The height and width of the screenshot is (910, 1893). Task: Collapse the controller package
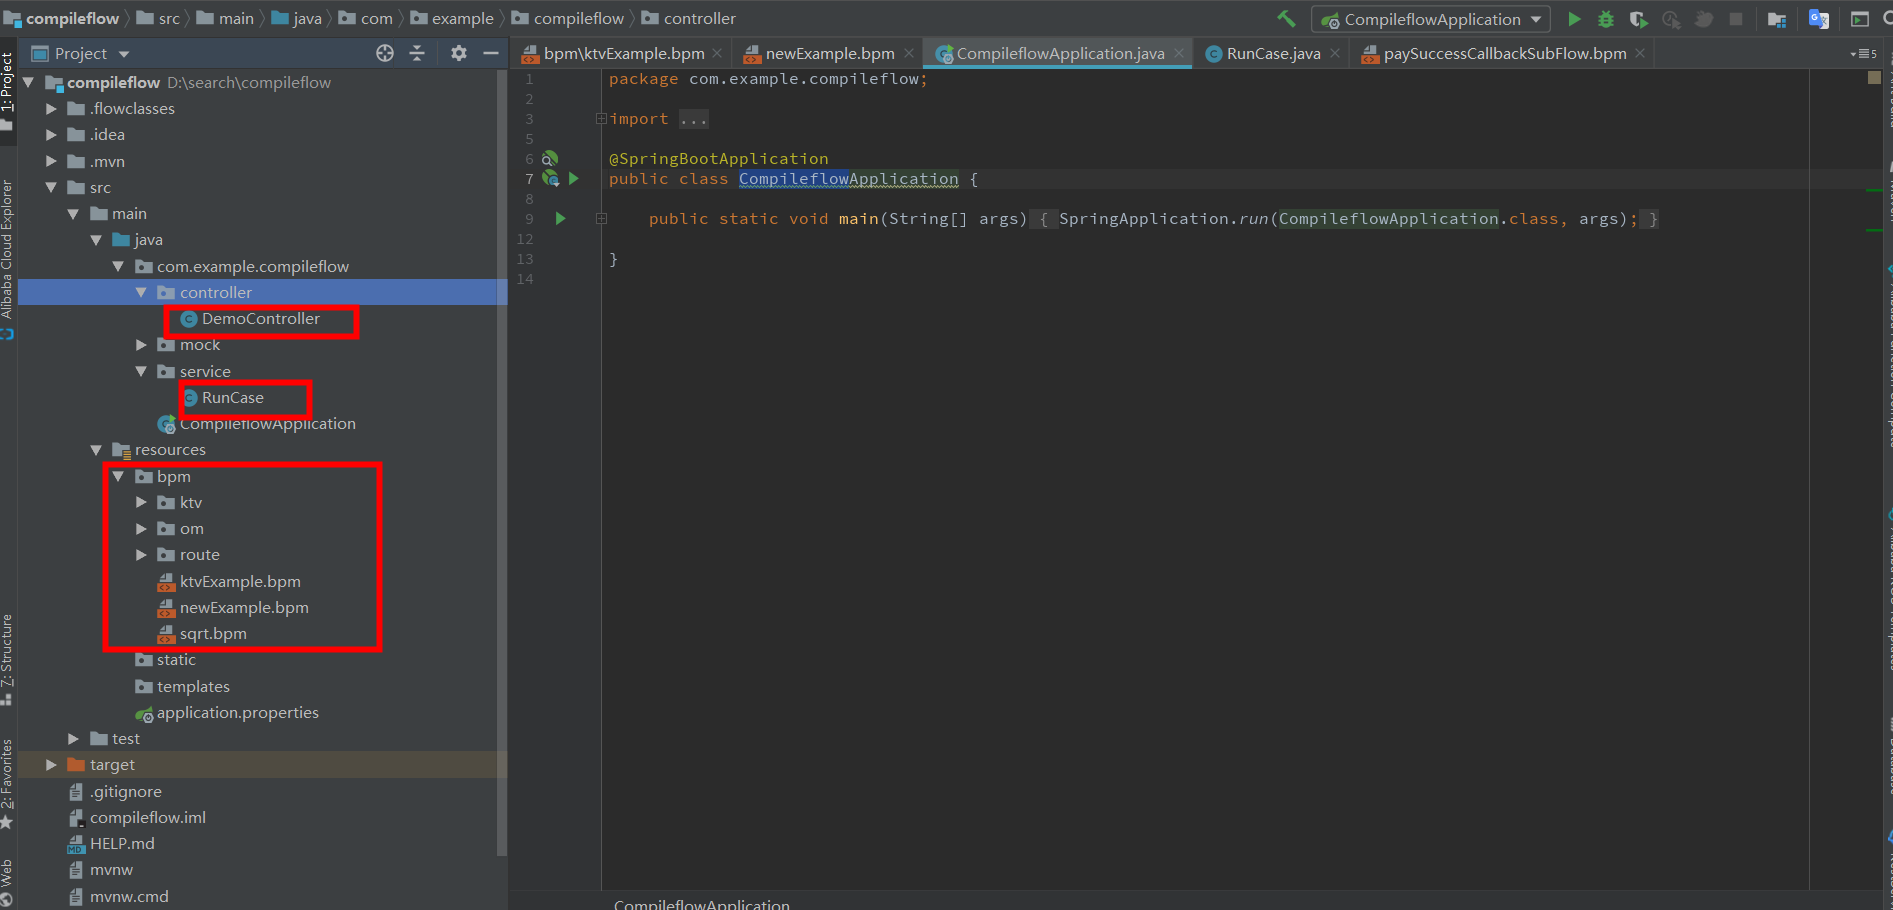coord(141,292)
